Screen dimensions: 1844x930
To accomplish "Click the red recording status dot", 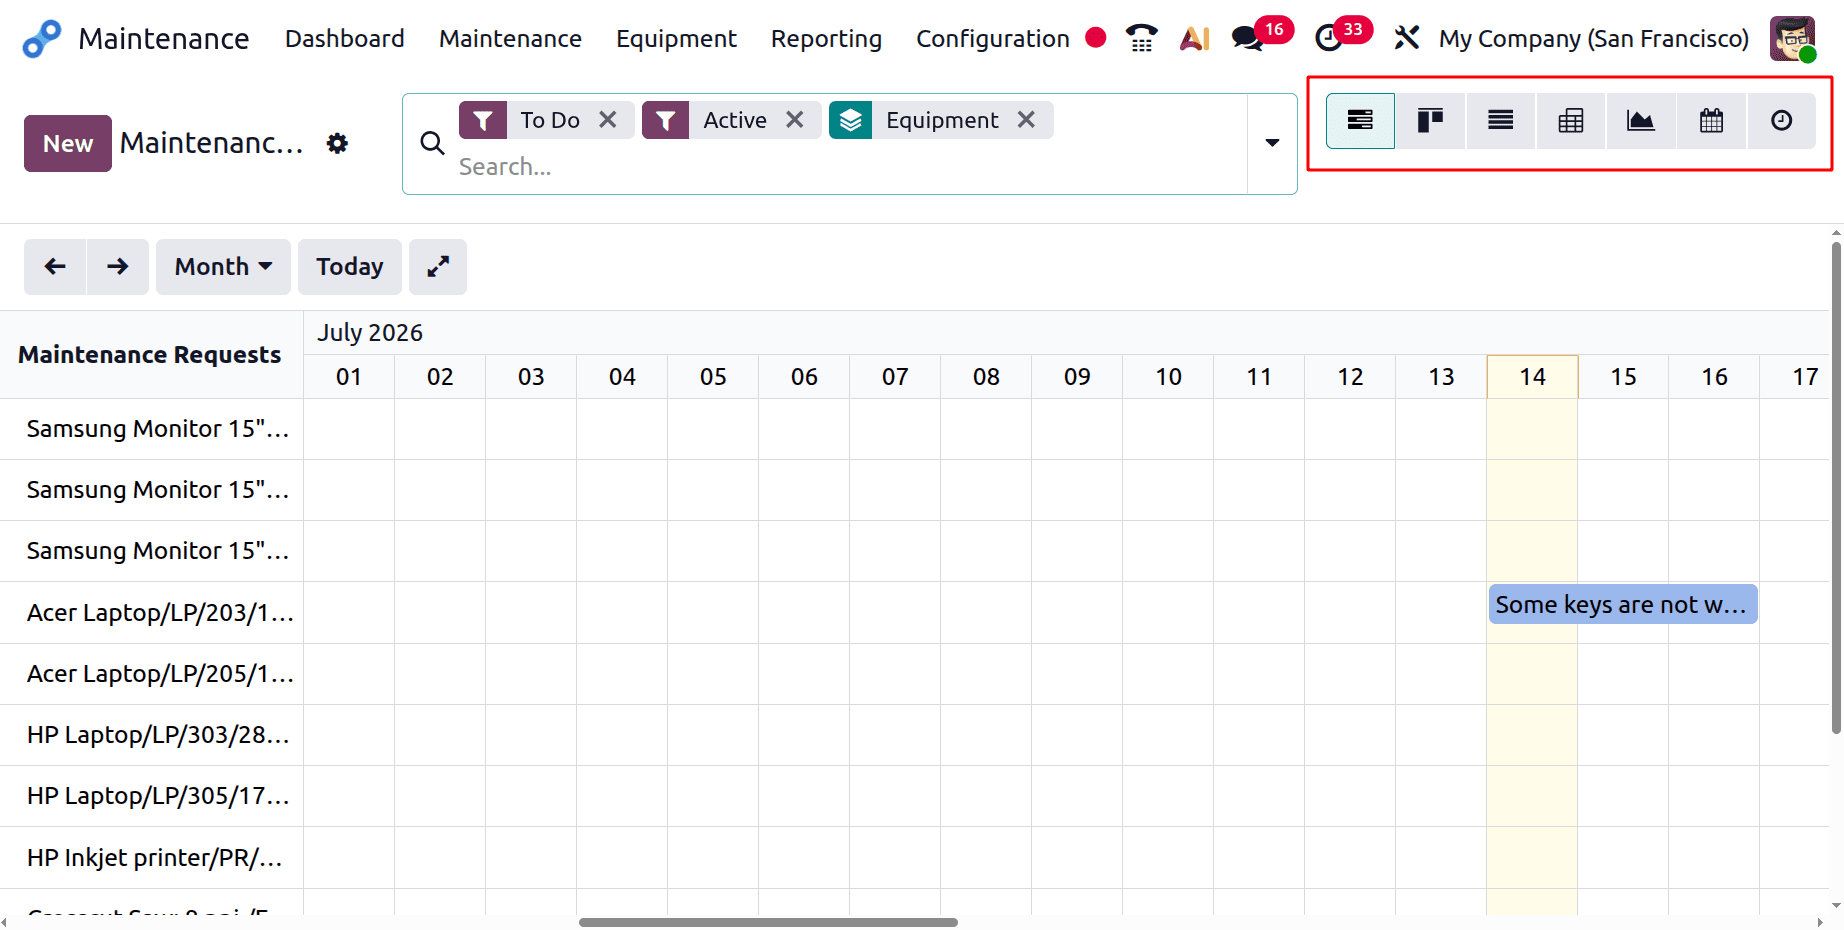I will point(1096,38).
